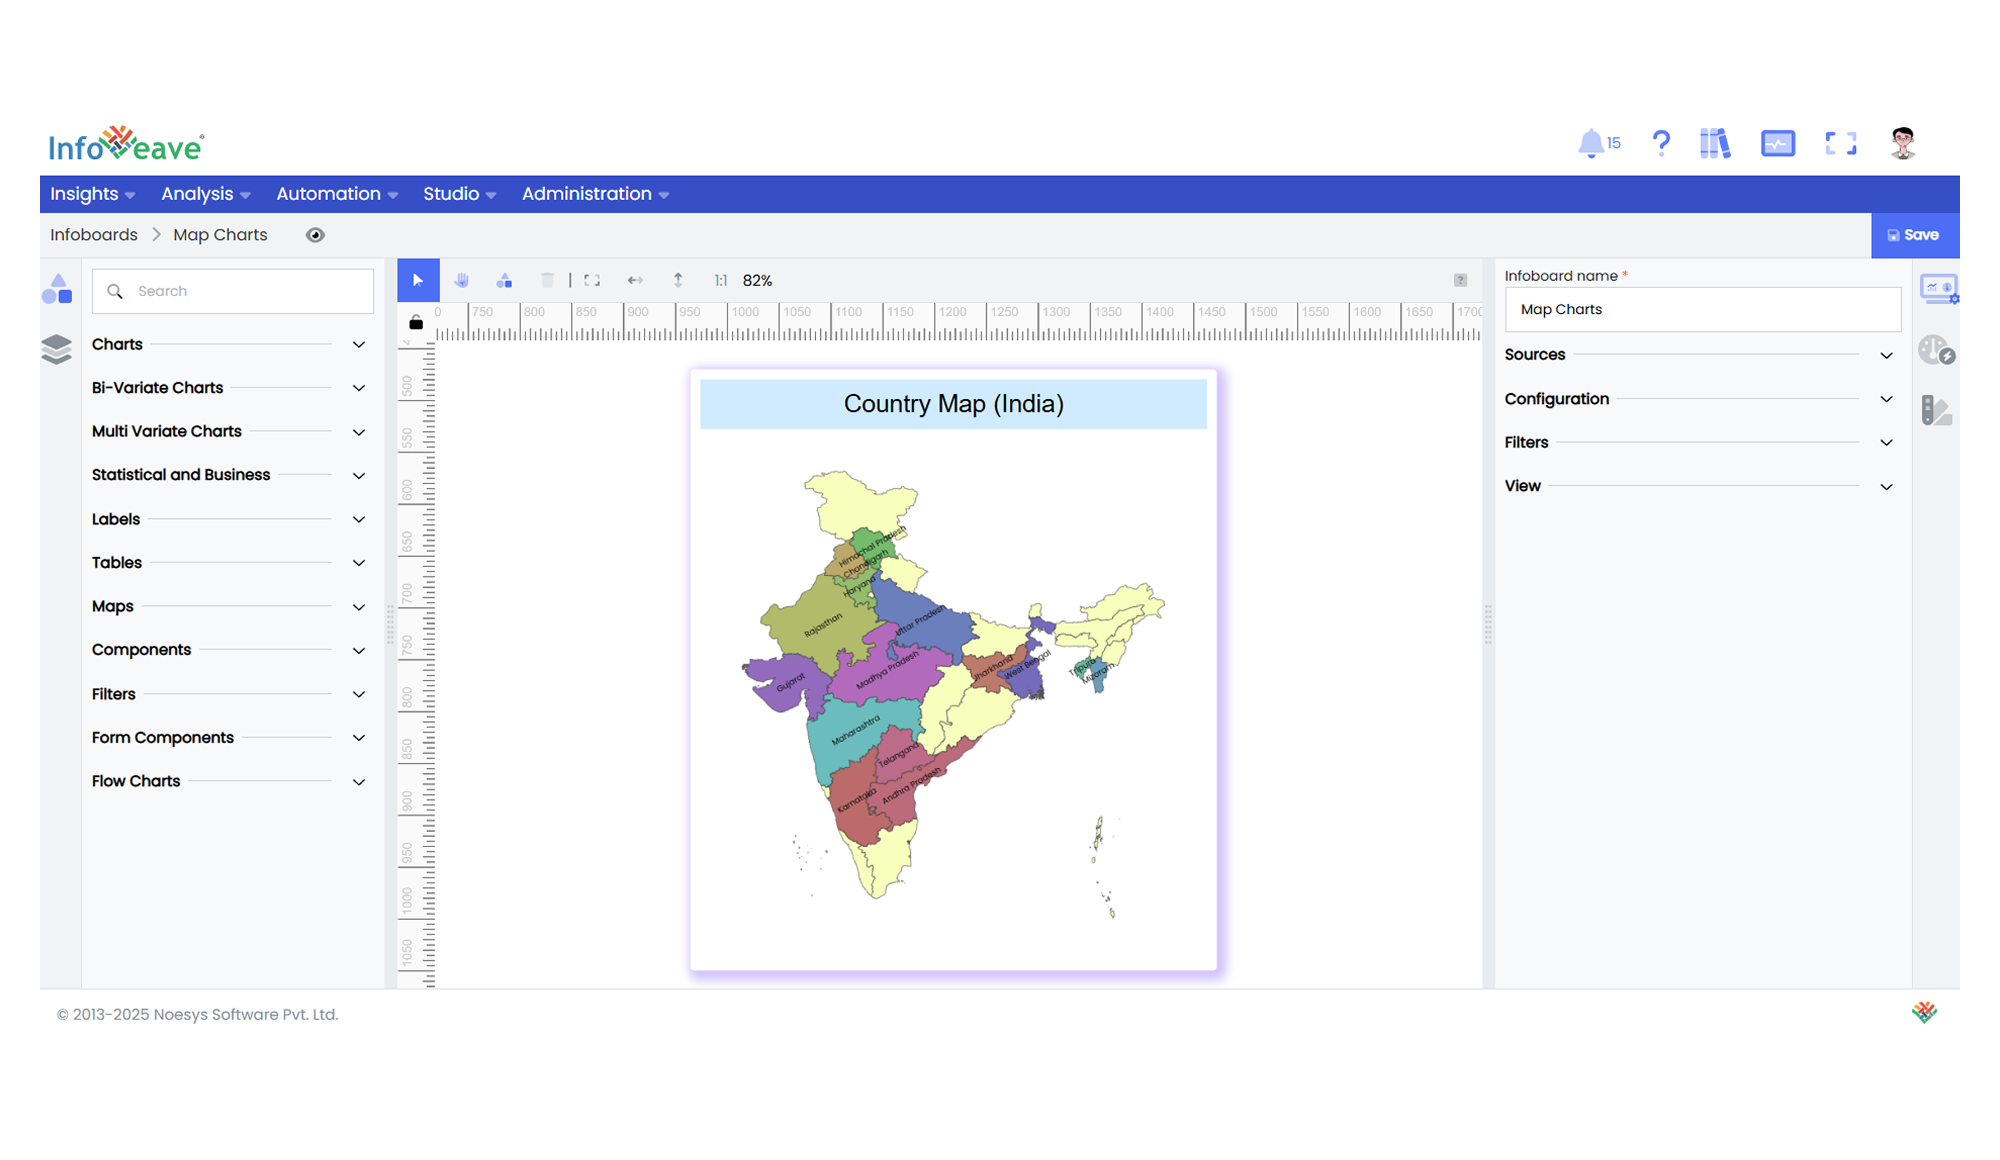Open the notifications bell
The width and height of the screenshot is (2000, 1160).
1590,143
